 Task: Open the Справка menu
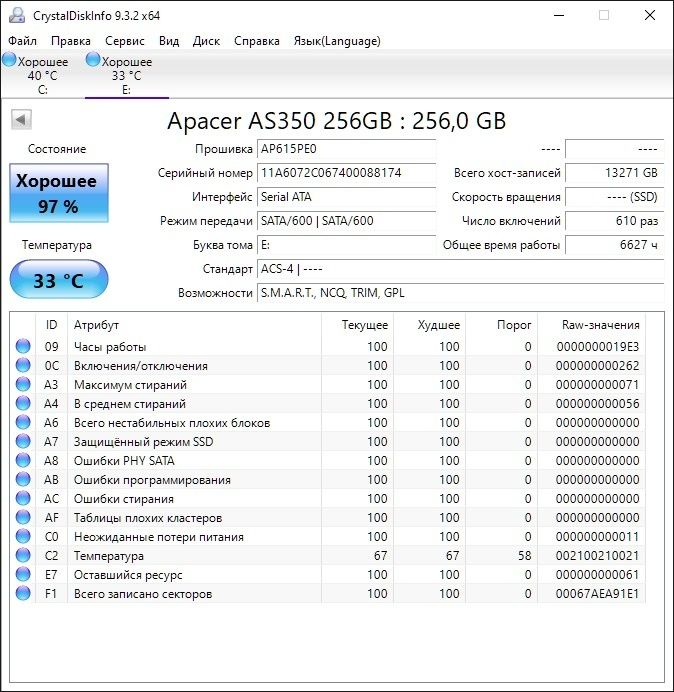256,41
